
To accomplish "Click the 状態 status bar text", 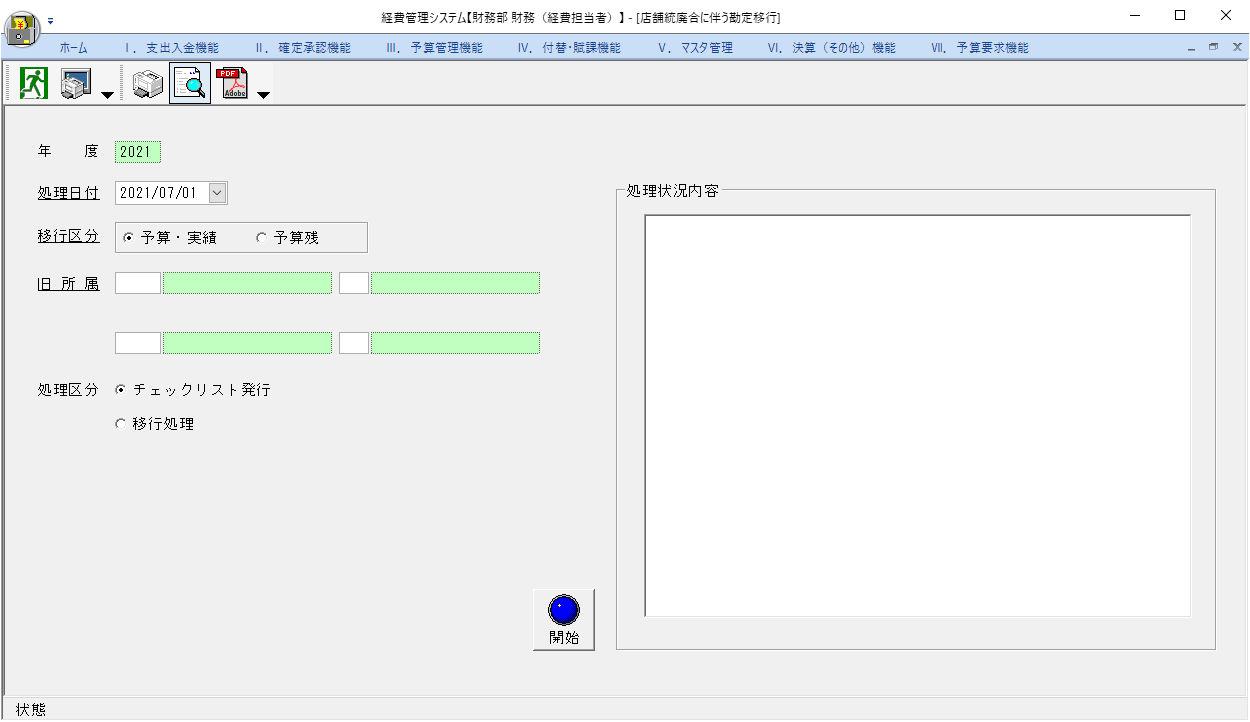I will [x=31, y=710].
